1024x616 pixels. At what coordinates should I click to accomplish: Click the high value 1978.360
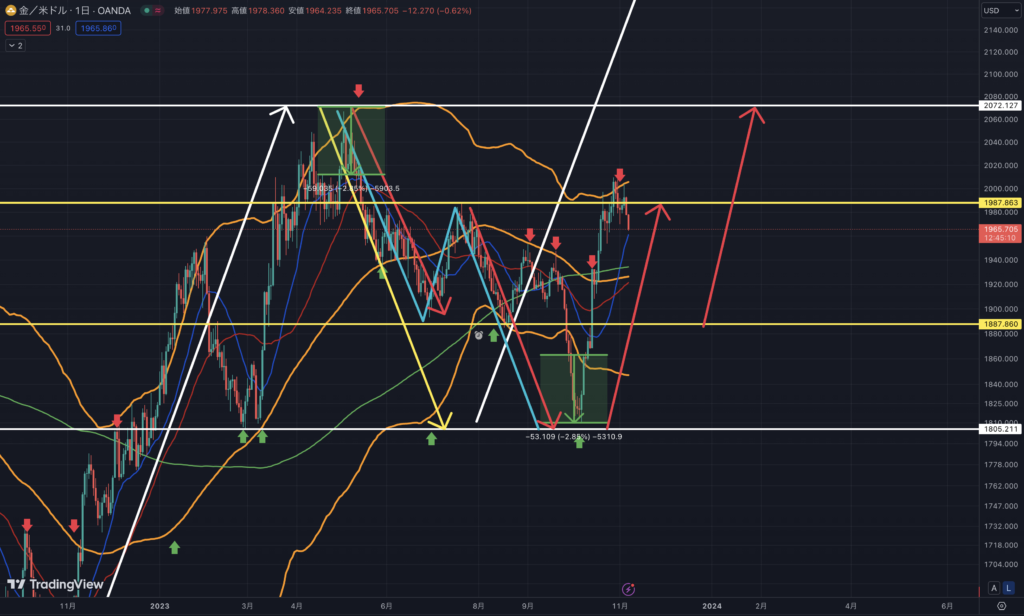click(x=266, y=10)
